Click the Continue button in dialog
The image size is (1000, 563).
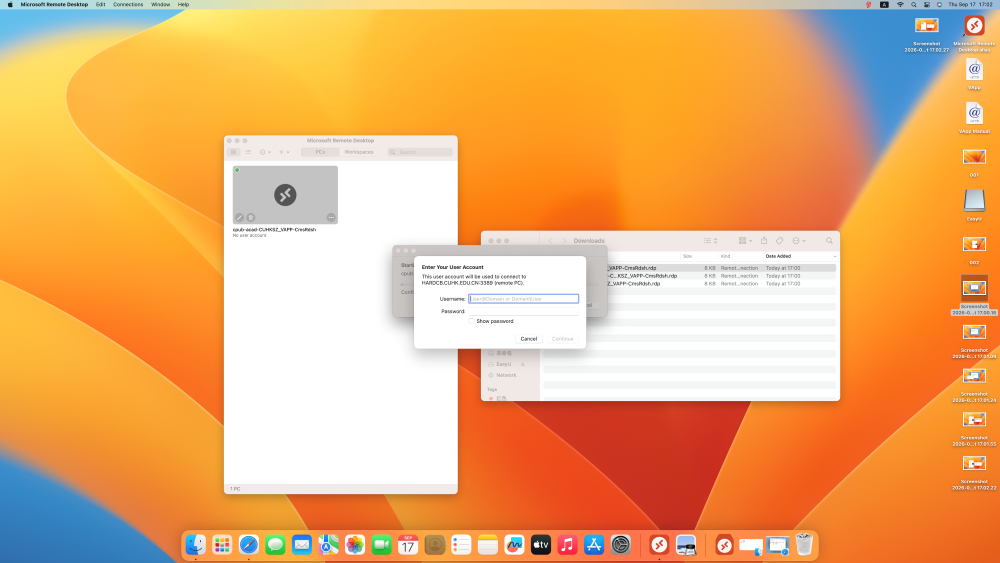pos(562,339)
